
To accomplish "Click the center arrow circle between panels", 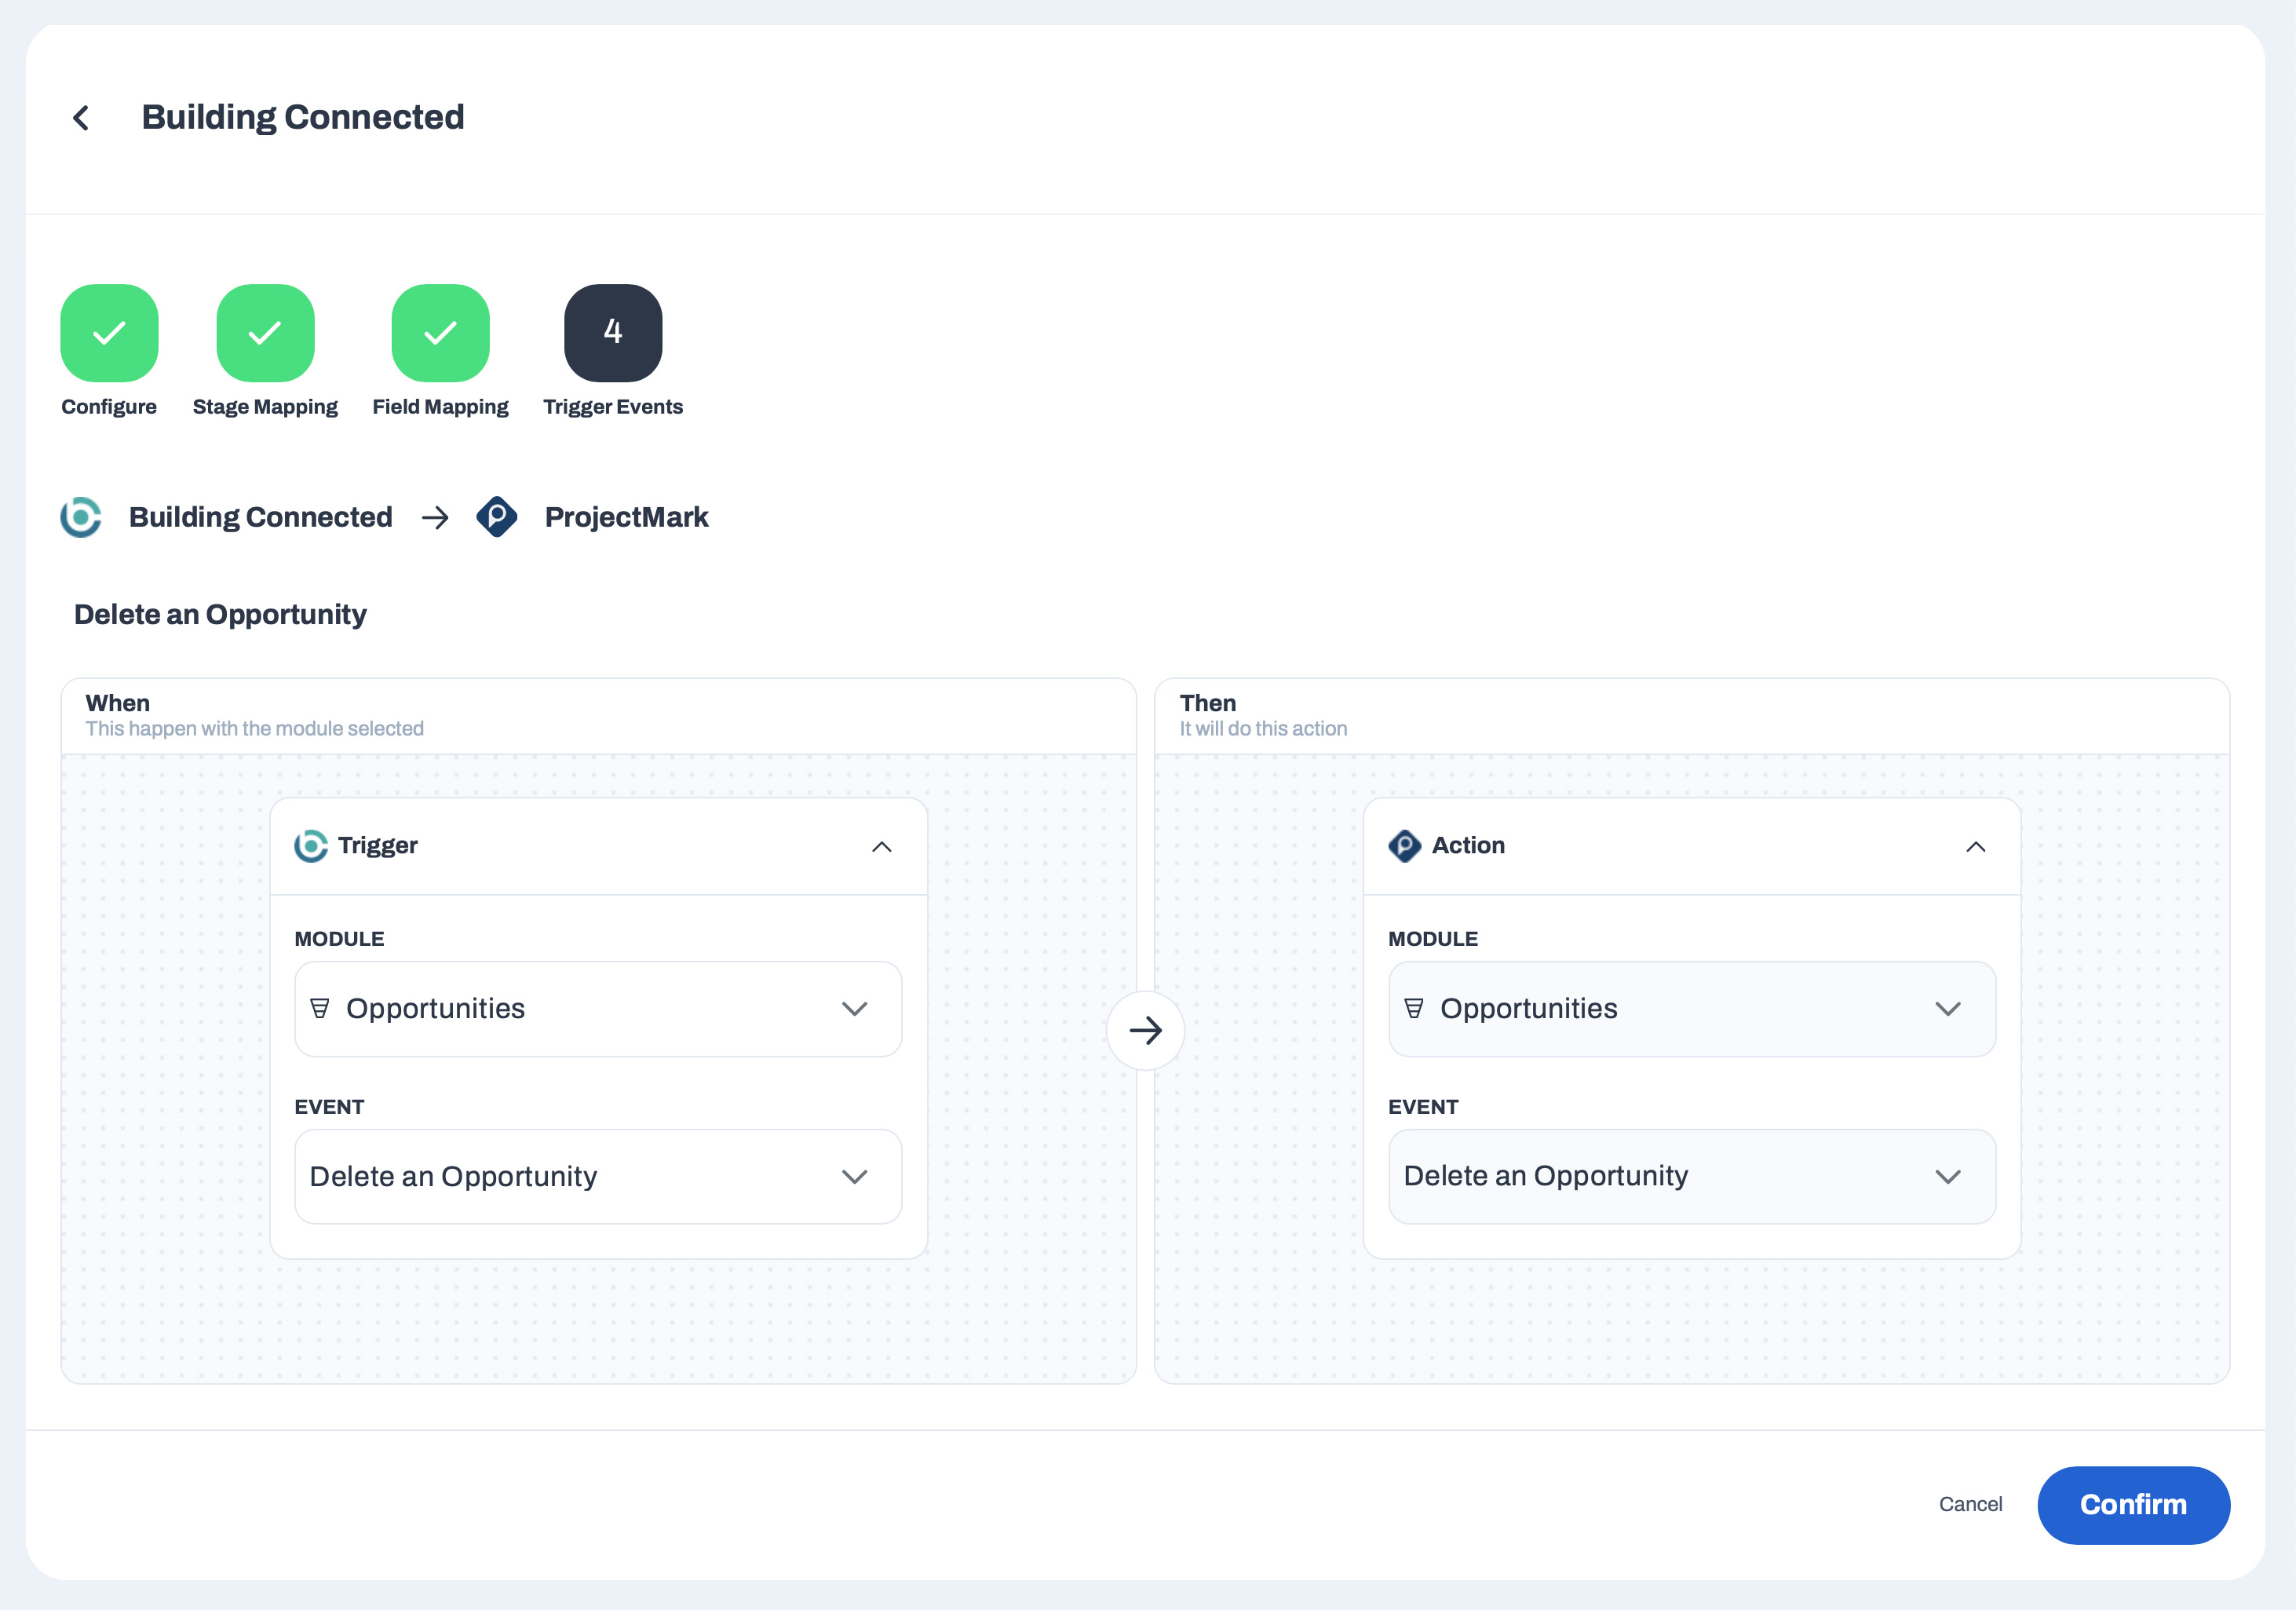I will [1145, 1030].
